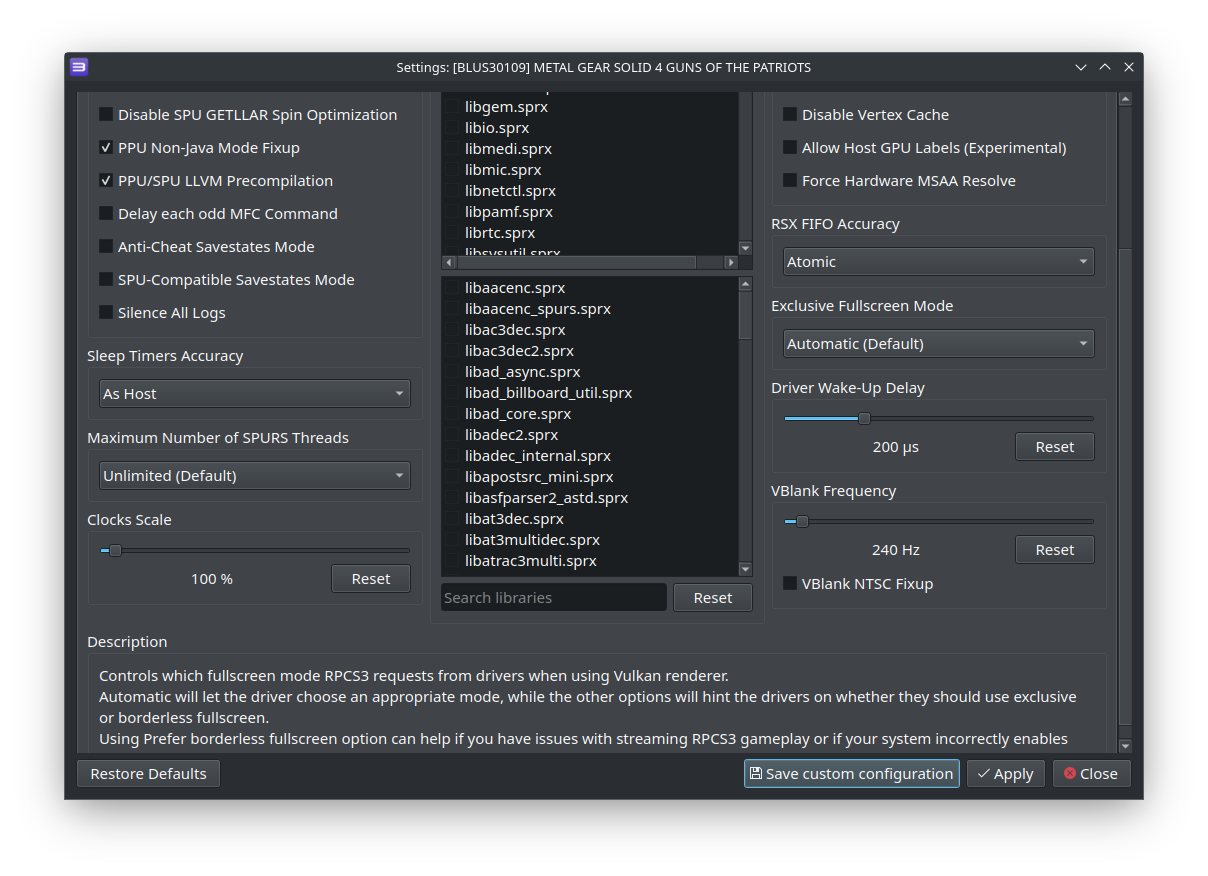The image size is (1208, 876).
Task: Check libio.sprx library checkbox
Action: click(x=453, y=128)
